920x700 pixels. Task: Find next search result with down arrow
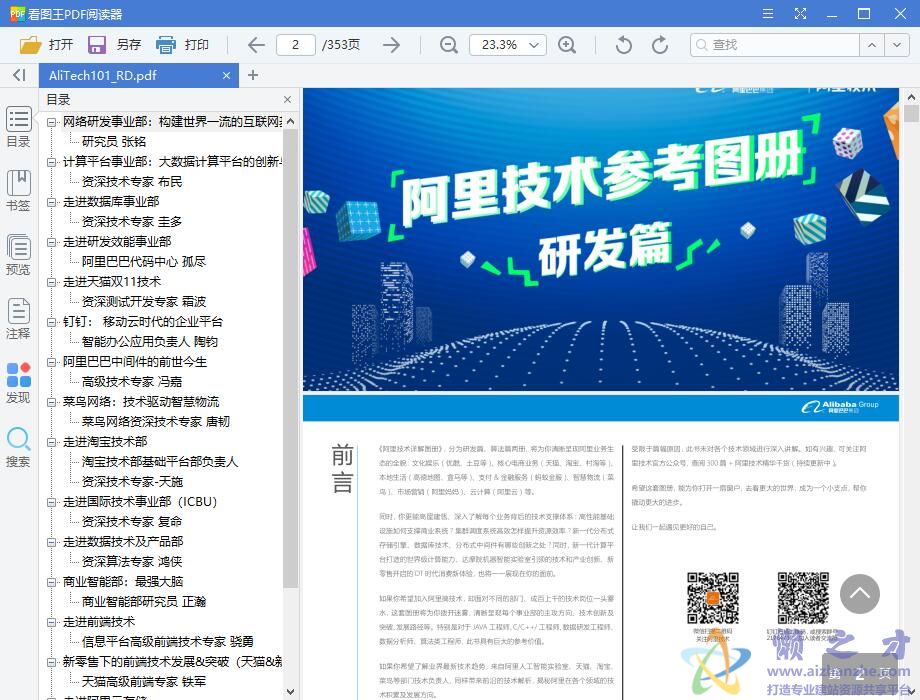(897, 45)
